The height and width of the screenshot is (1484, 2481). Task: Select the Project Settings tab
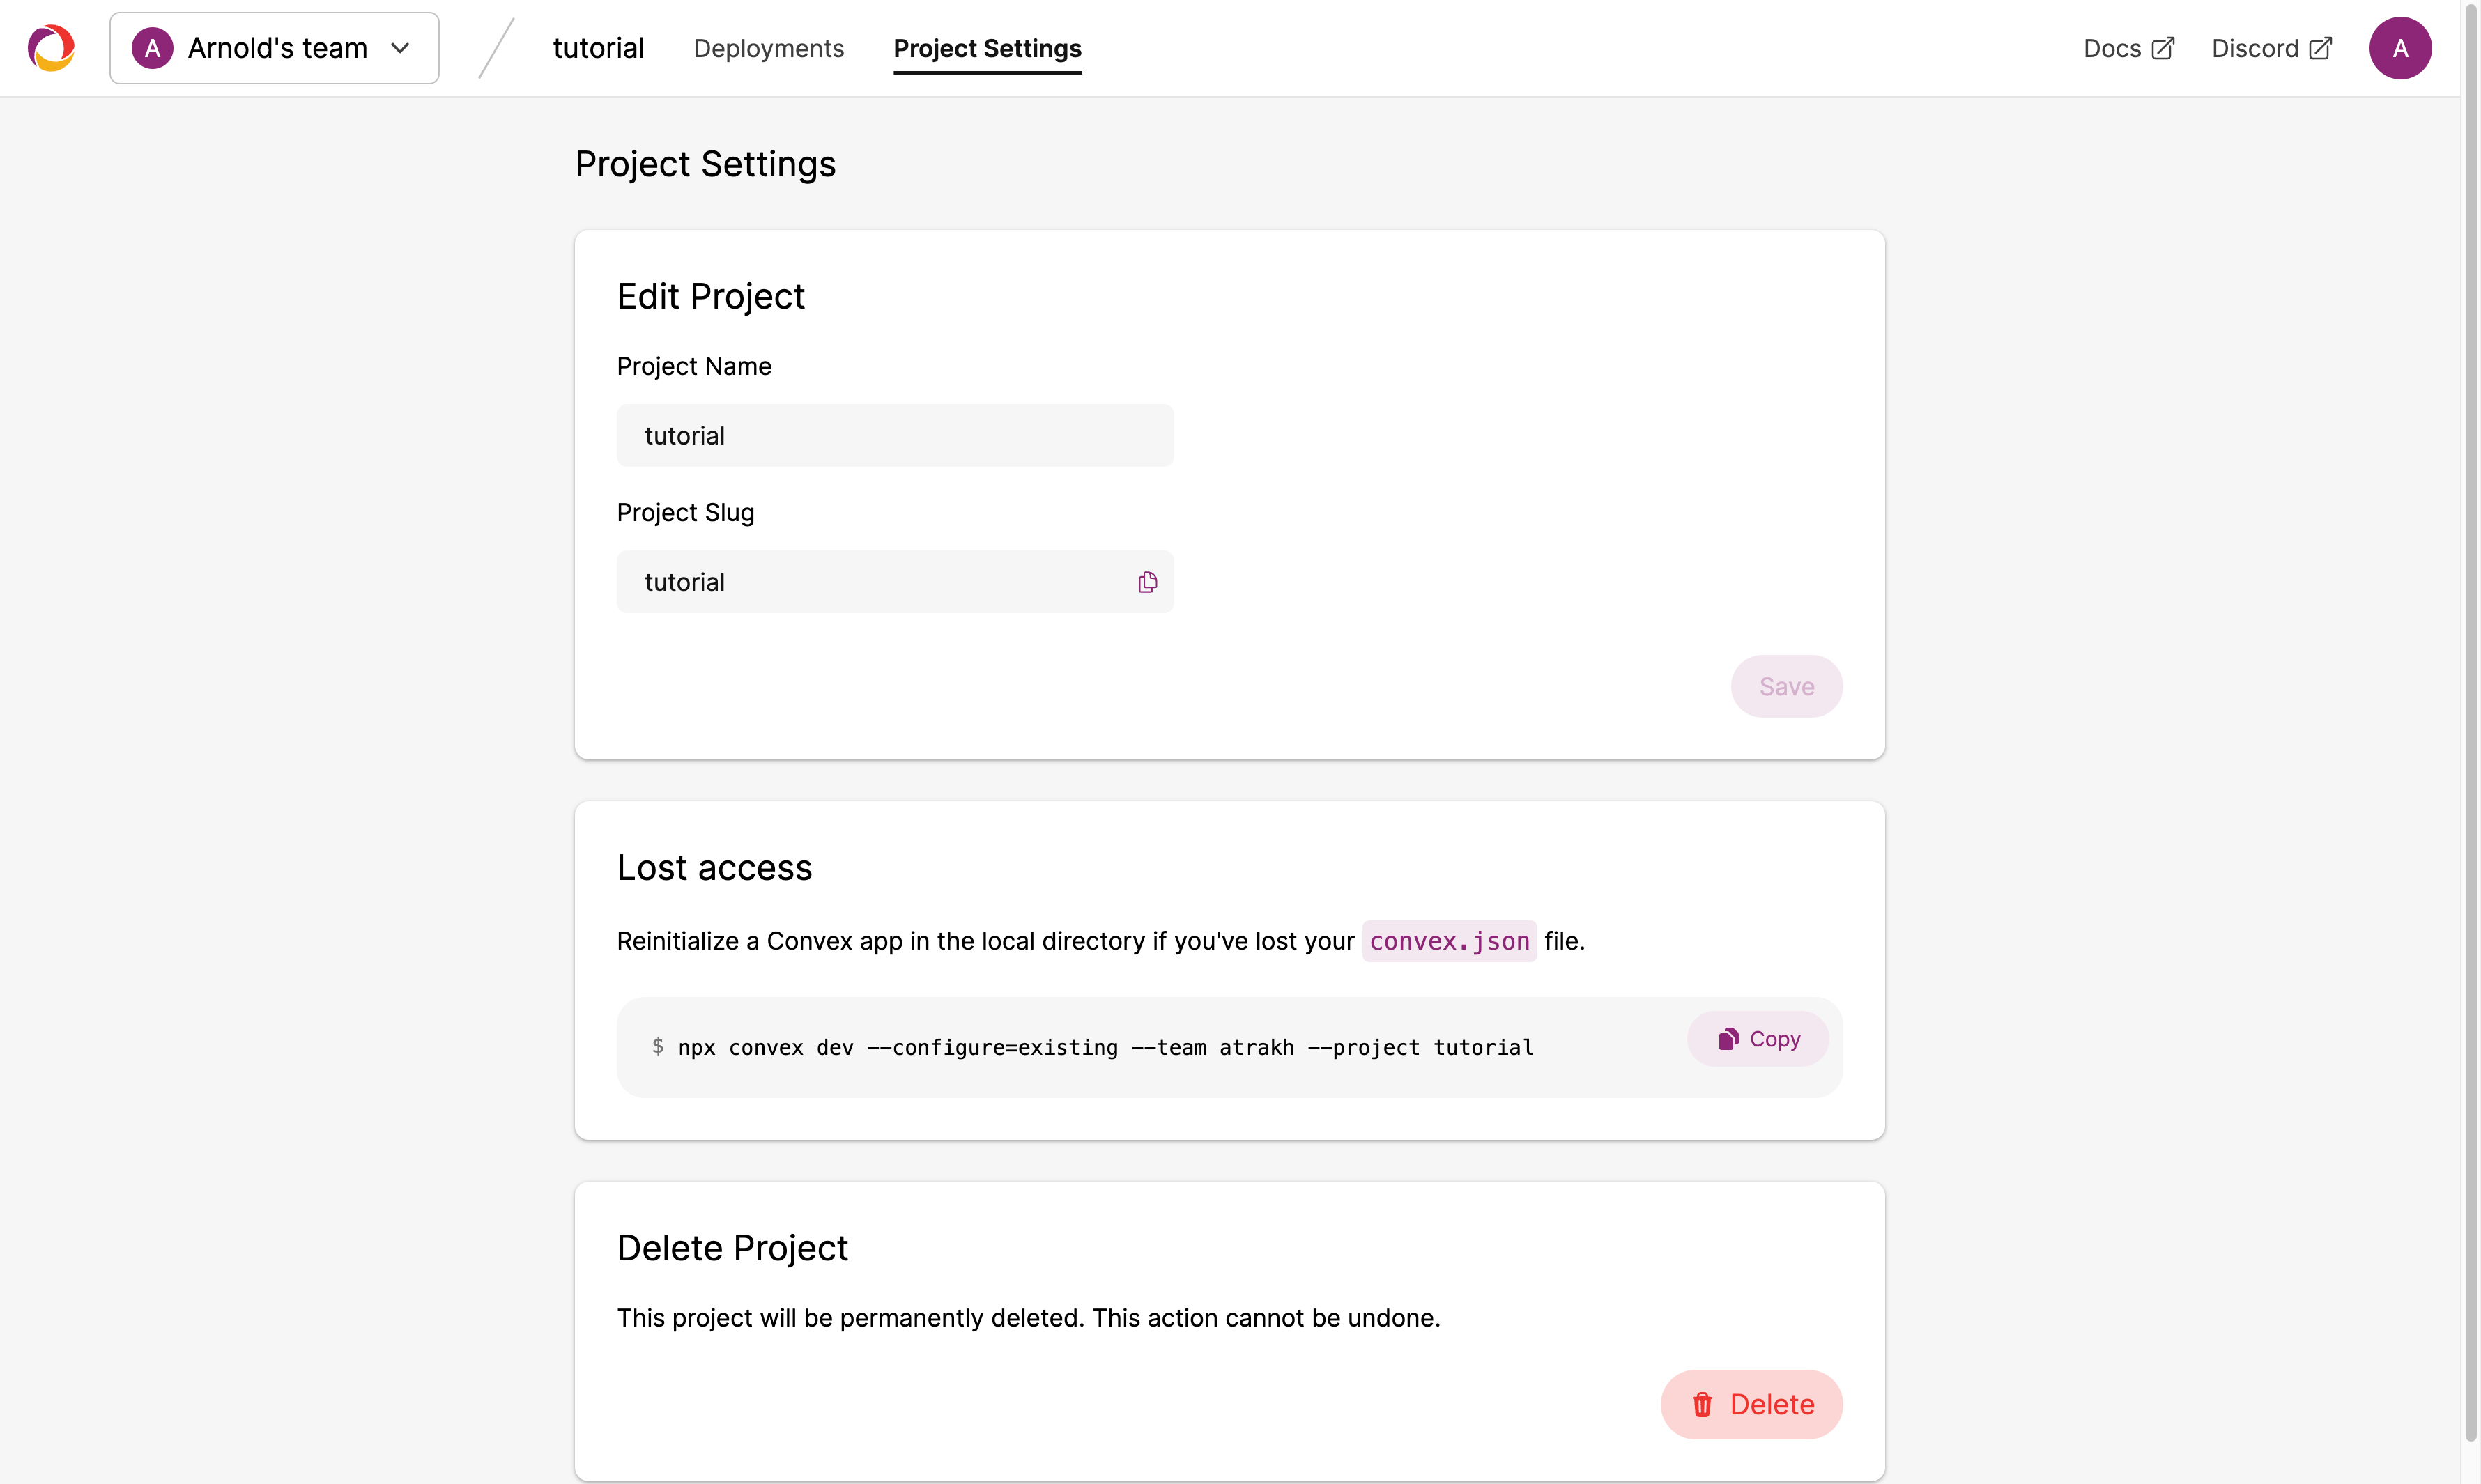[x=987, y=48]
